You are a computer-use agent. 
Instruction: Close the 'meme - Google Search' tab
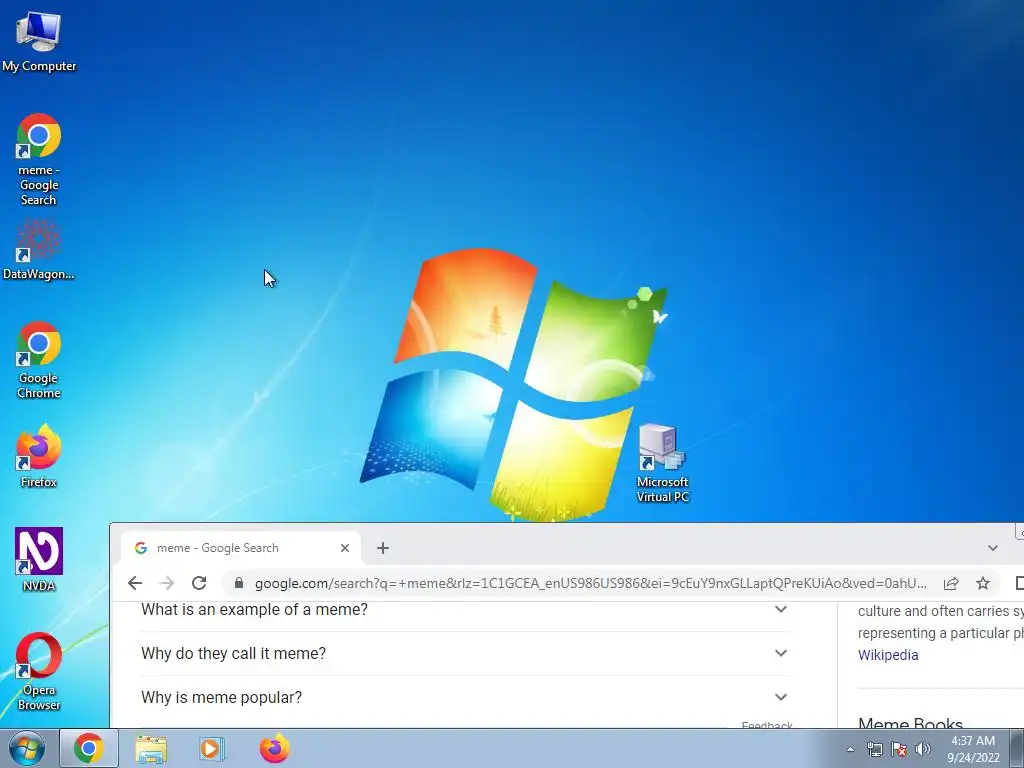345,548
